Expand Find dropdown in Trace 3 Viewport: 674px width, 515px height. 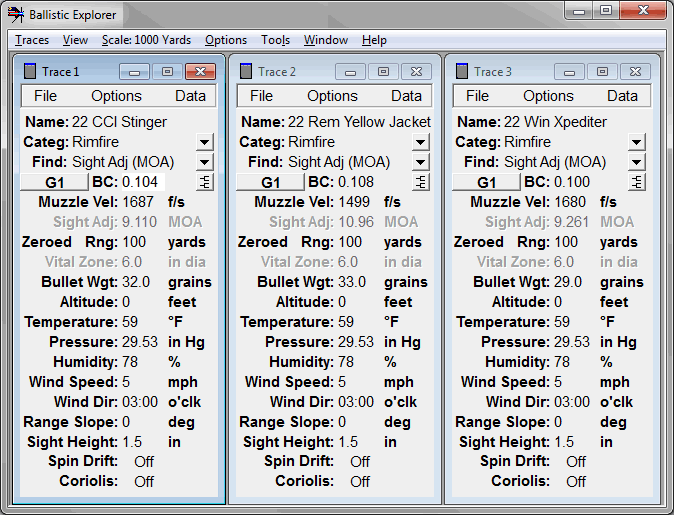click(637, 162)
